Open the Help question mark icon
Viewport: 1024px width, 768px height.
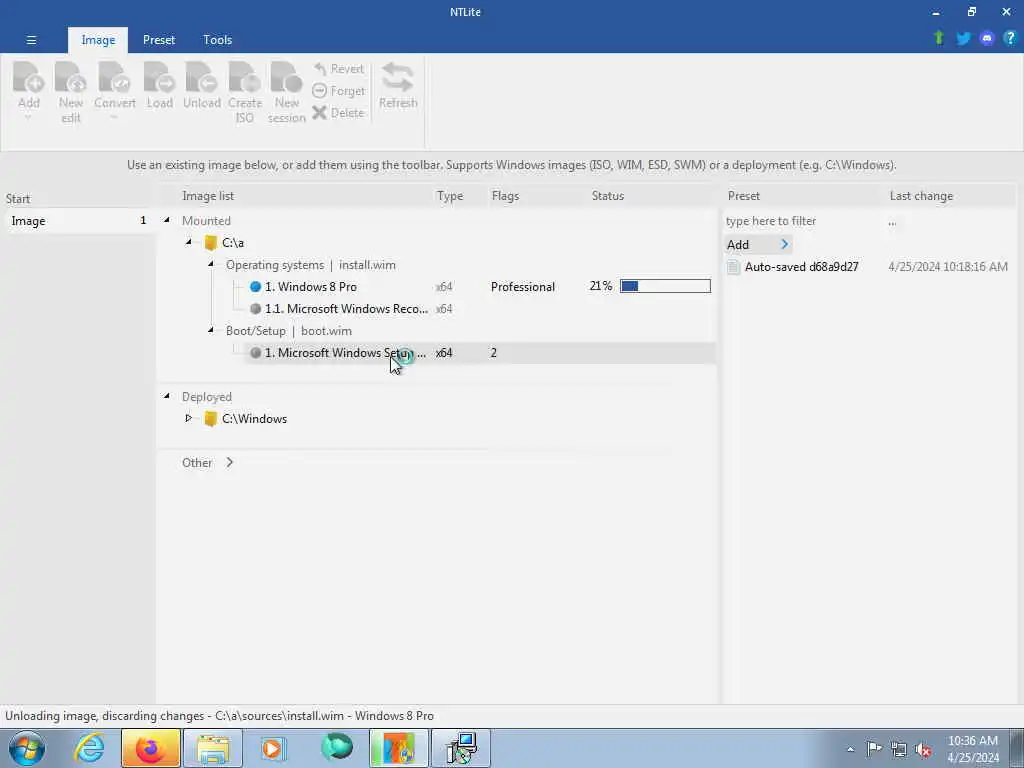(1010, 38)
